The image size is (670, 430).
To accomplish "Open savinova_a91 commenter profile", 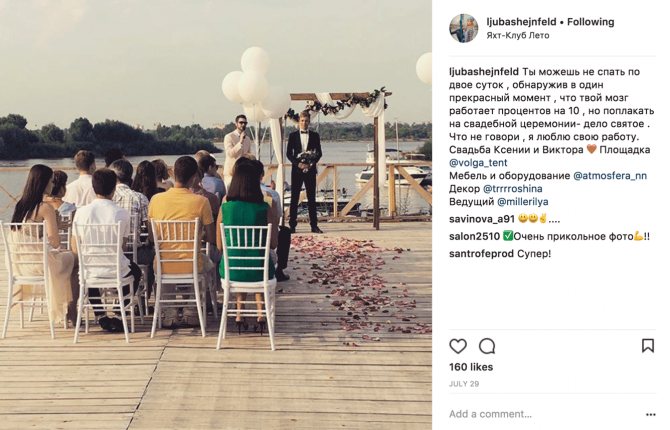I will (x=482, y=218).
